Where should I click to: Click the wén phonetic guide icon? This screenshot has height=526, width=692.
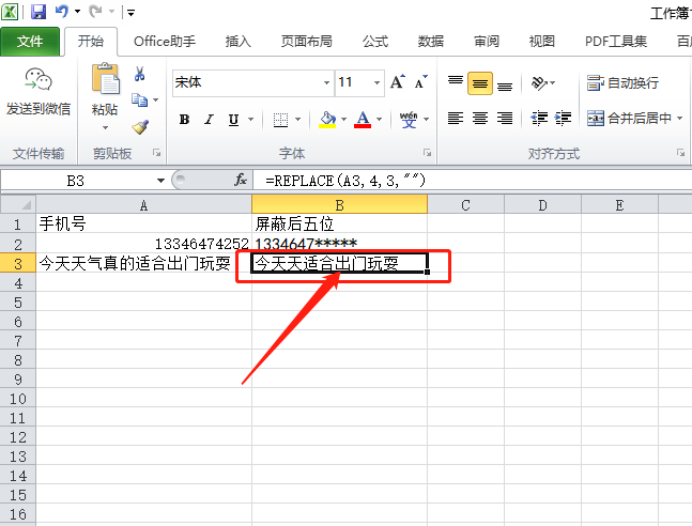pos(408,119)
